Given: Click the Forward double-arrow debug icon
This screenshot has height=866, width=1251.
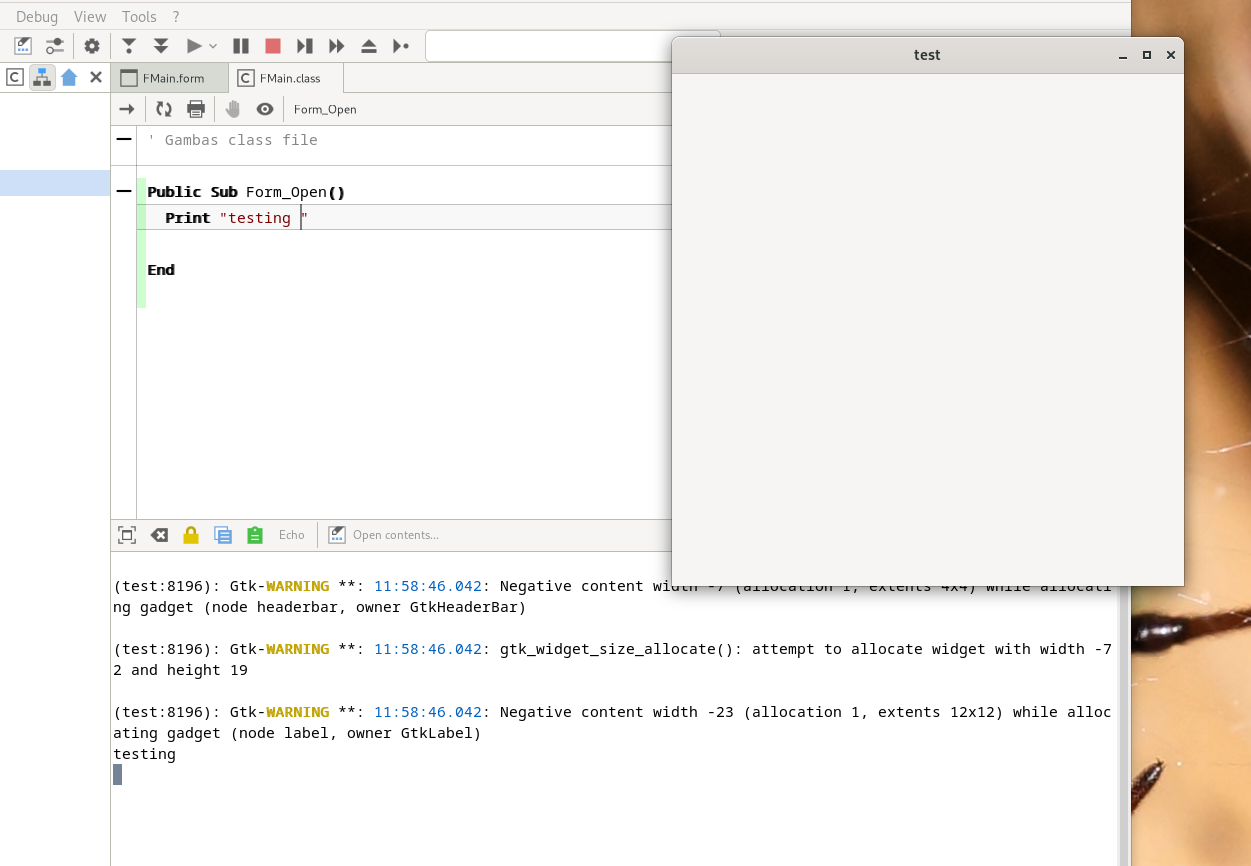Looking at the screenshot, I should [x=337, y=46].
